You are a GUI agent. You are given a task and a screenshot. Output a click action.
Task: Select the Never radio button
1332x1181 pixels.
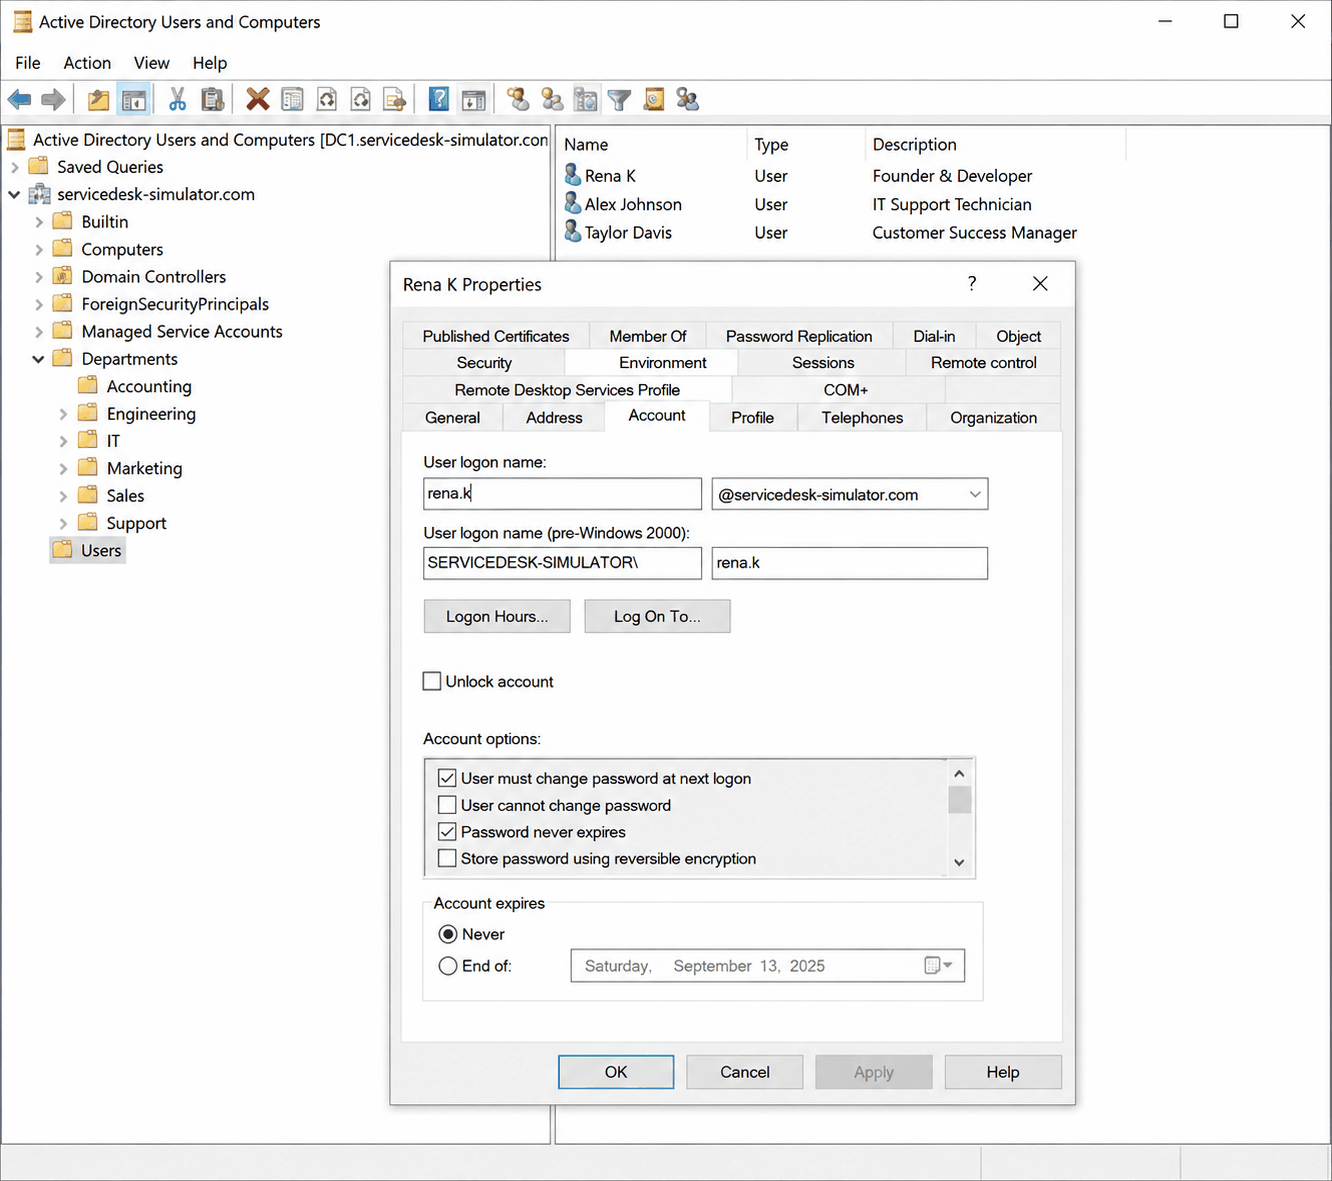pos(448,934)
